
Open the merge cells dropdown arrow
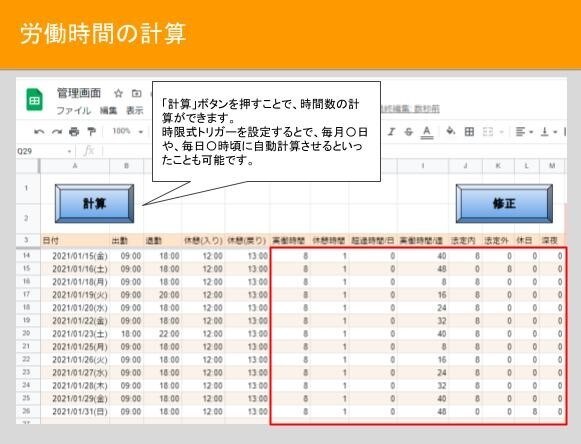501,132
